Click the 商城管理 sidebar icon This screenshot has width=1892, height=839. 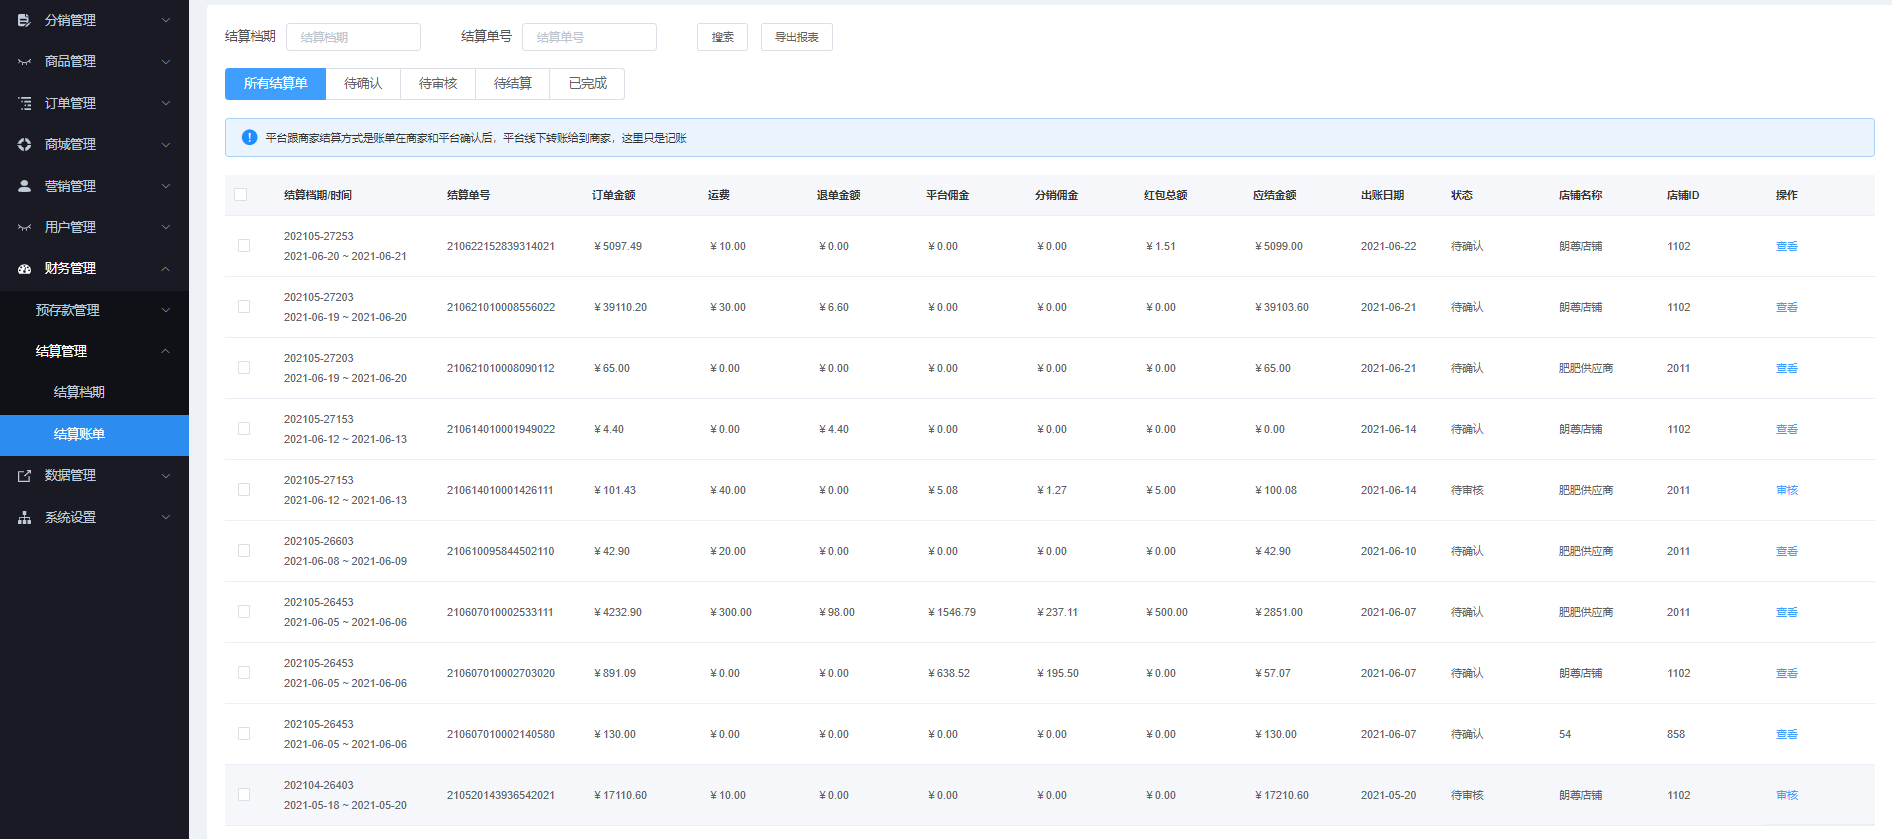tap(24, 145)
